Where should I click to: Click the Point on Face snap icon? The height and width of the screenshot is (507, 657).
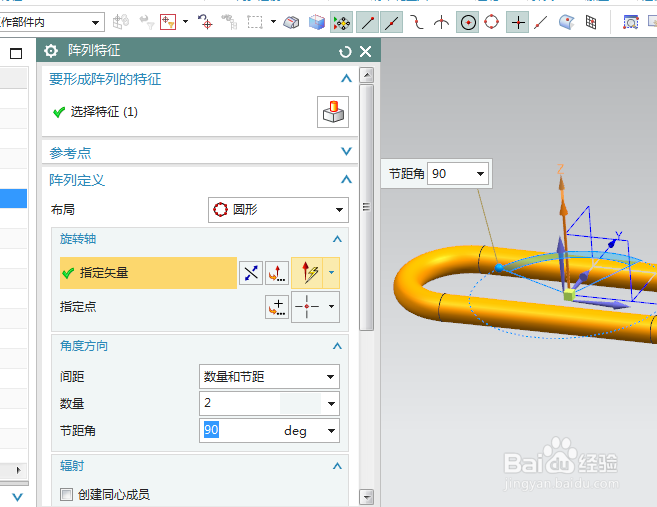566,22
